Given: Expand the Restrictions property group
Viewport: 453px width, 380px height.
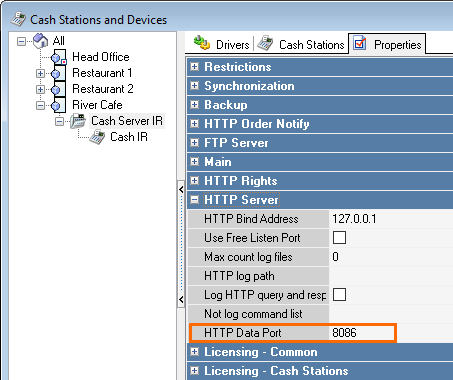Looking at the screenshot, I should coord(194,67).
